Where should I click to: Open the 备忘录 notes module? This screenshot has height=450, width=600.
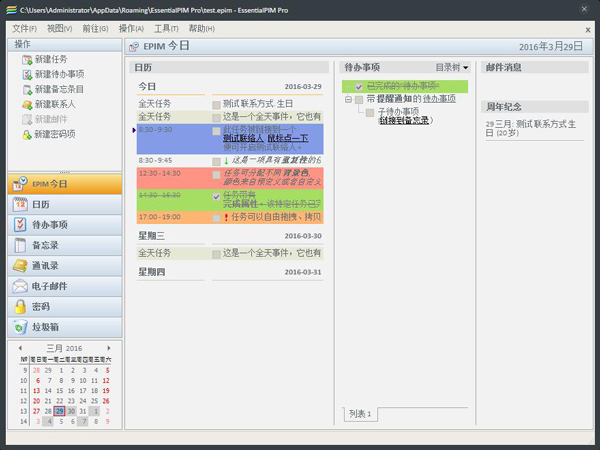pyautogui.click(x=65, y=245)
